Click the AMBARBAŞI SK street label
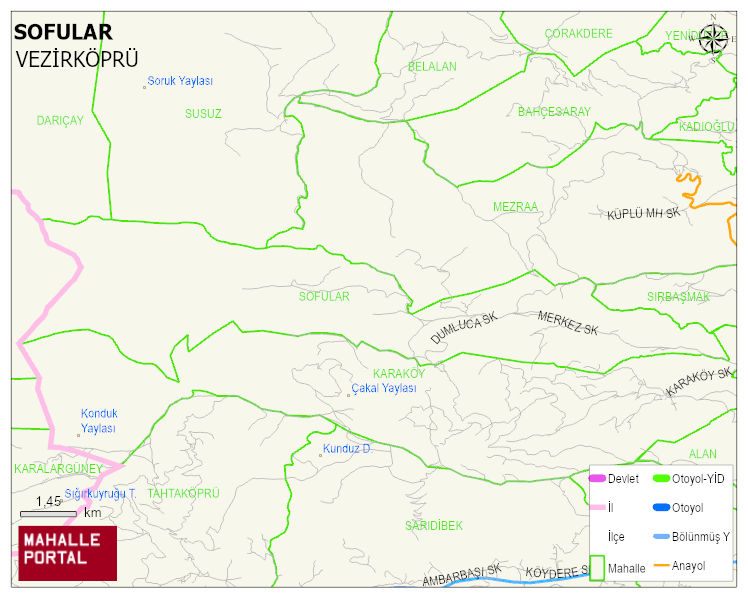The image size is (748, 598). (462, 576)
